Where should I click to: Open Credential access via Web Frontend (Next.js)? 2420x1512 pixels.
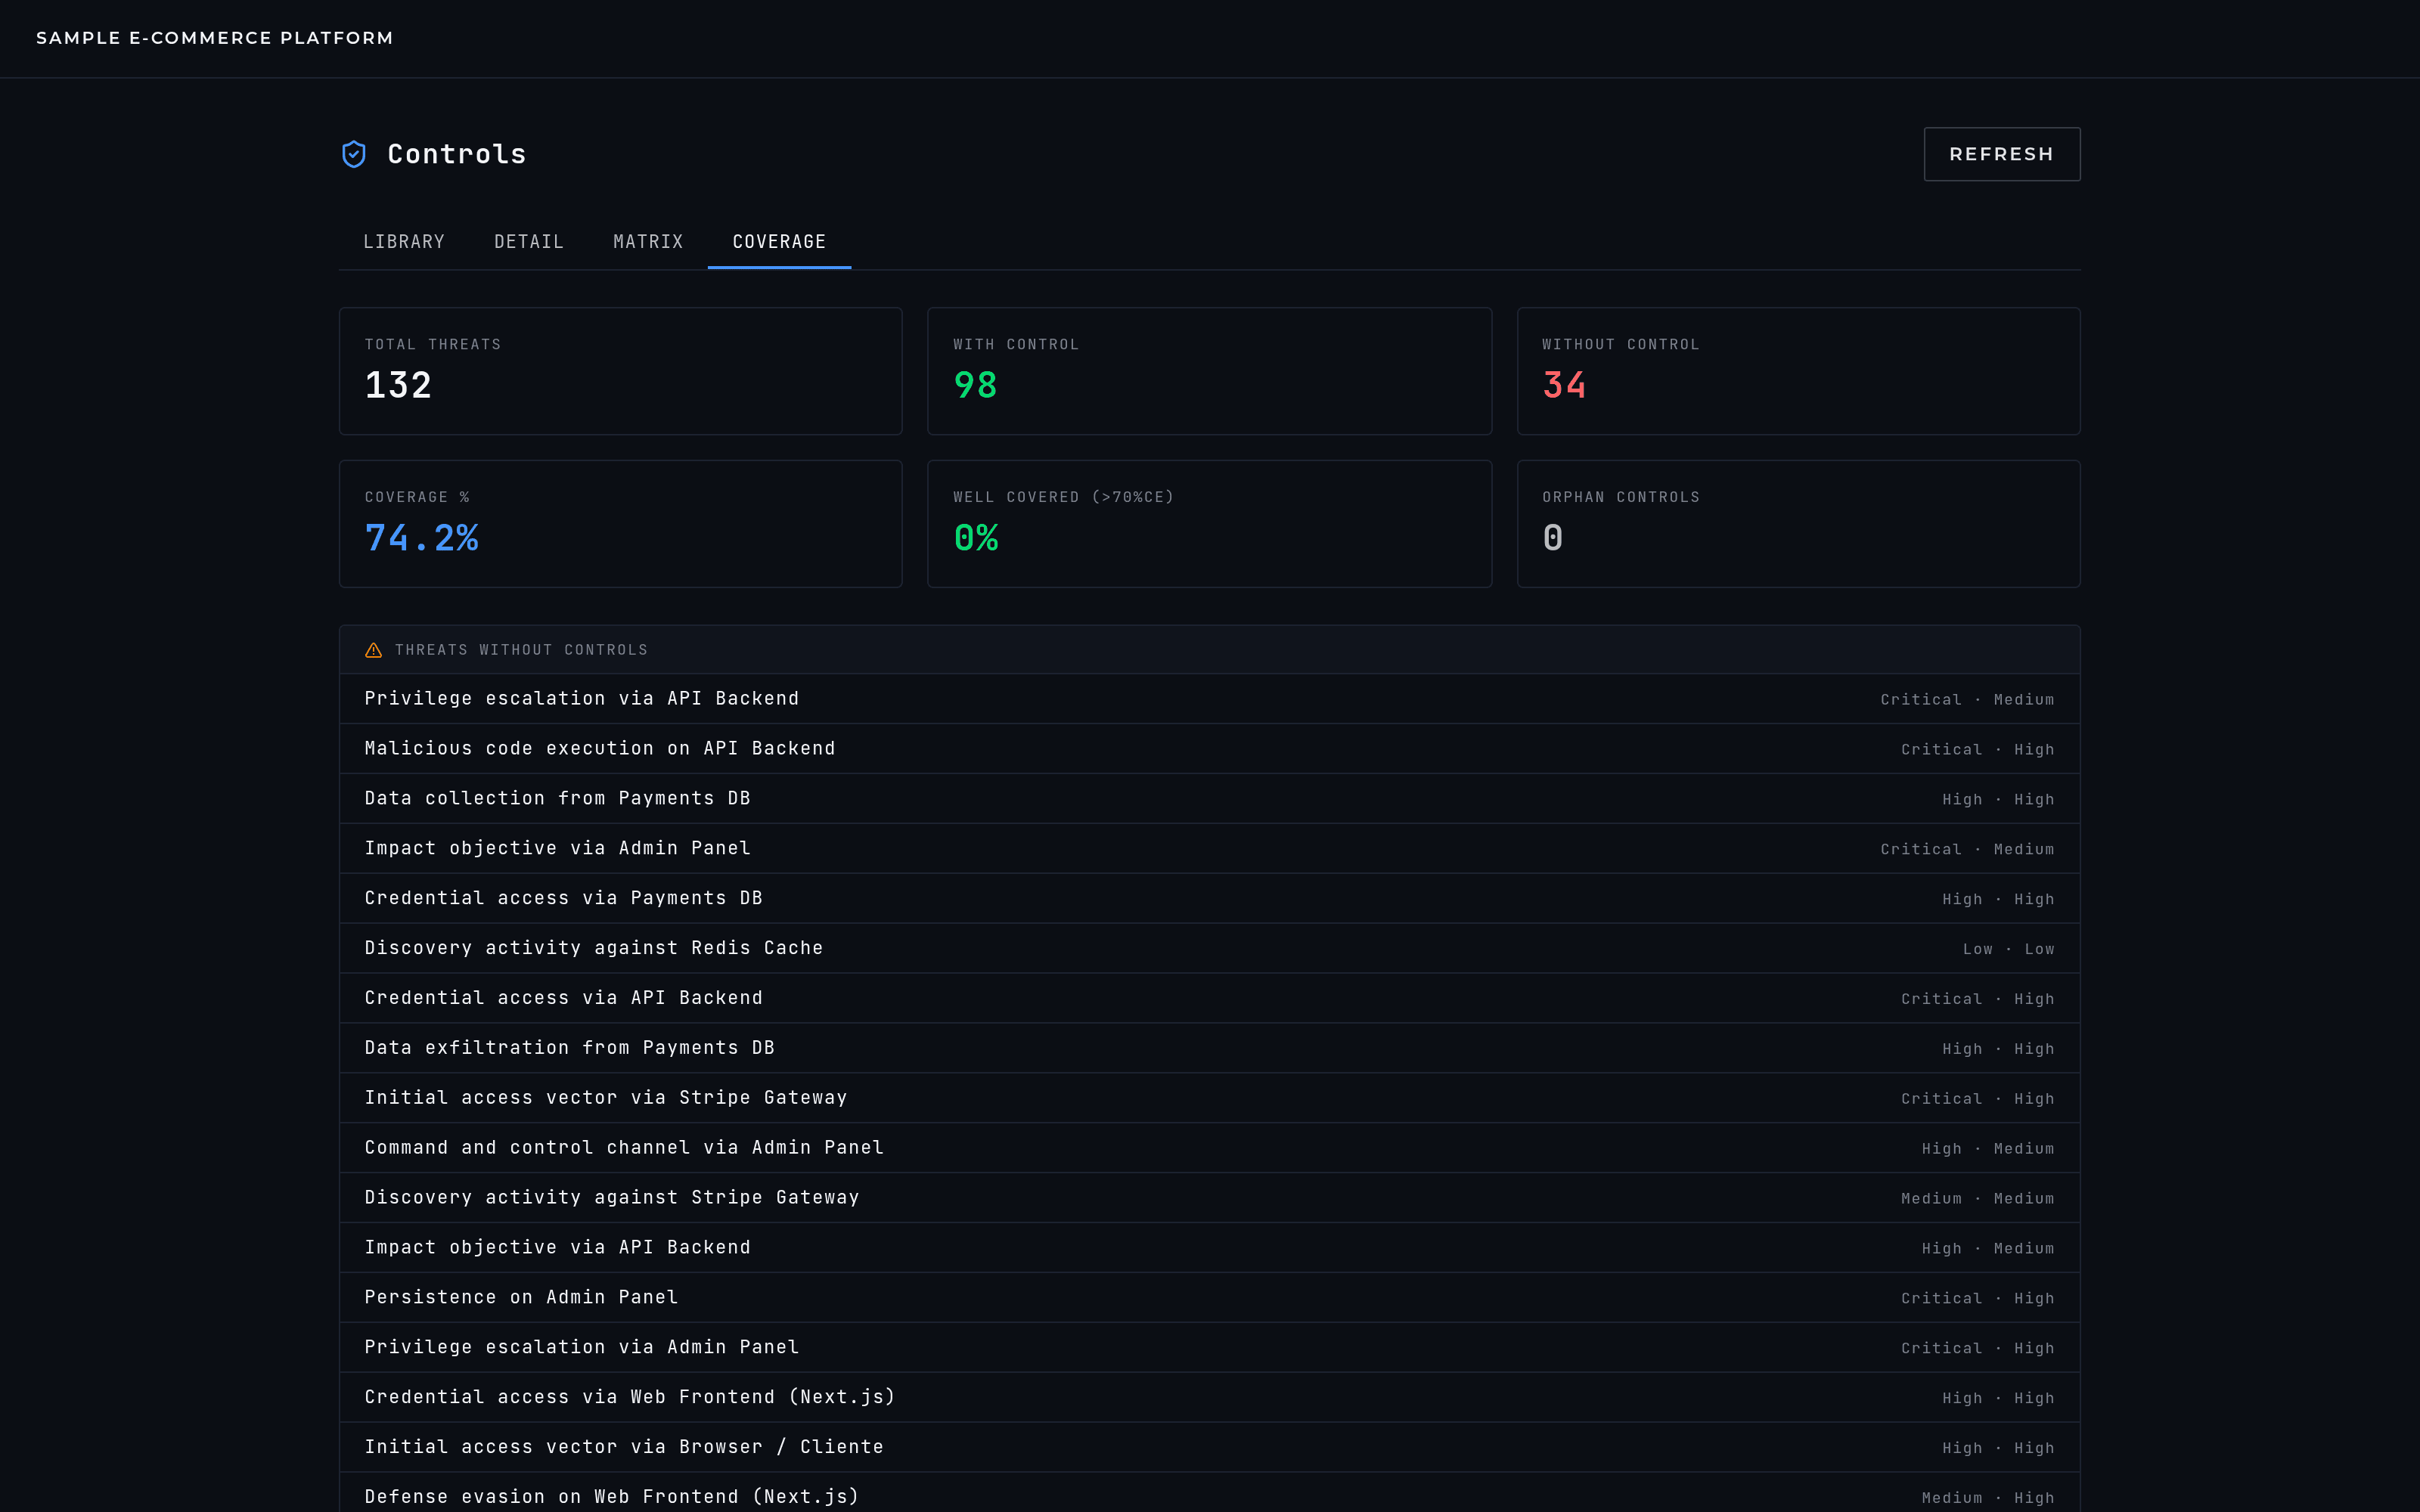[1210, 1397]
